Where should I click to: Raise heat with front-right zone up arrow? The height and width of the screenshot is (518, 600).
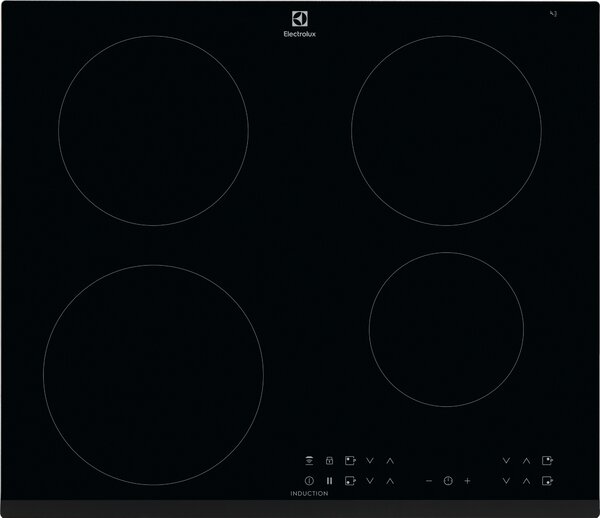tap(527, 481)
